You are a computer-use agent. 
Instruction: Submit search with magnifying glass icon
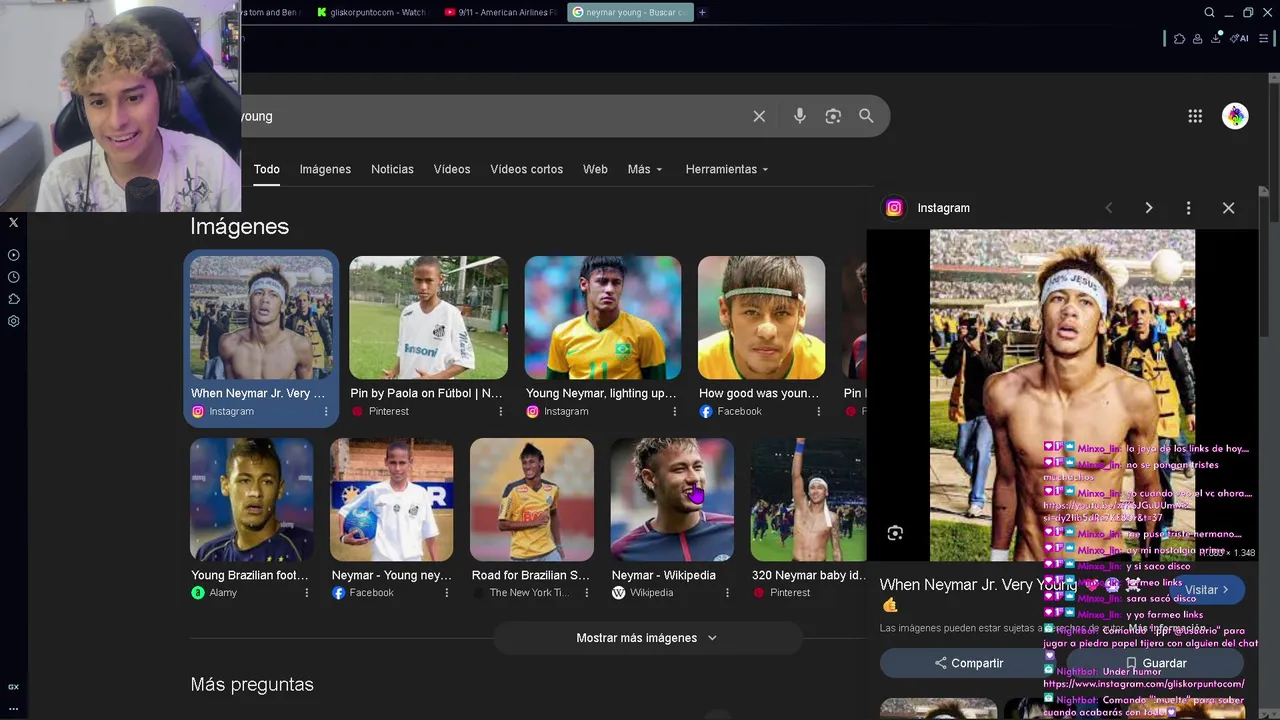(x=866, y=116)
